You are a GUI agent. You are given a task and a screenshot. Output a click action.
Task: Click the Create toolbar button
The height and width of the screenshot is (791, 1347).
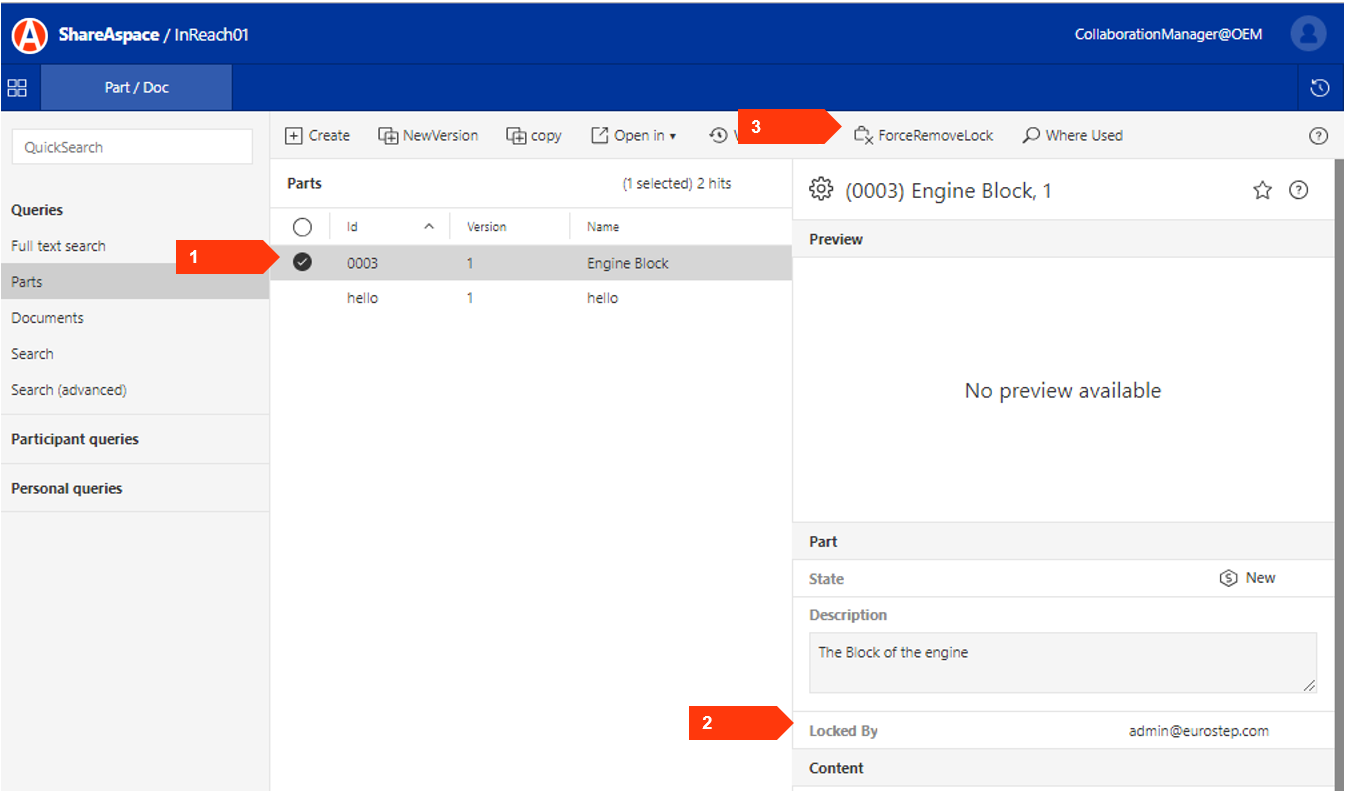pos(318,135)
